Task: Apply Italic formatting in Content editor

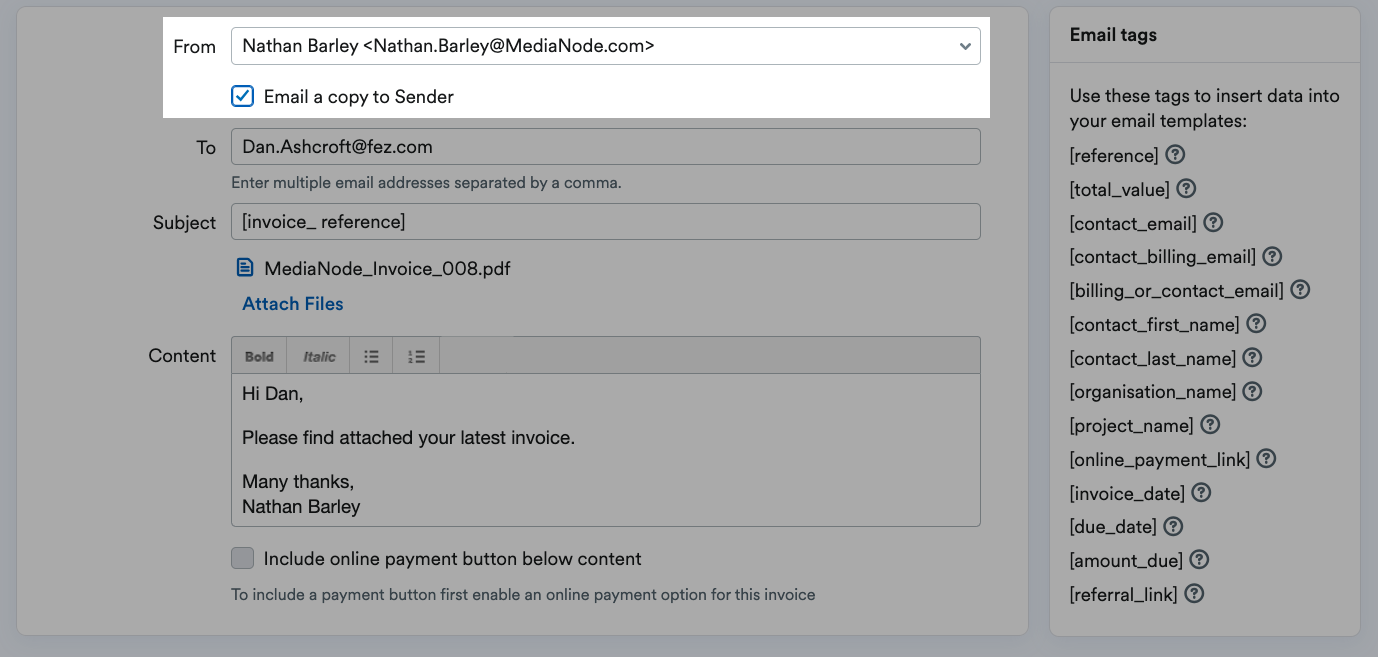Action: [319, 356]
